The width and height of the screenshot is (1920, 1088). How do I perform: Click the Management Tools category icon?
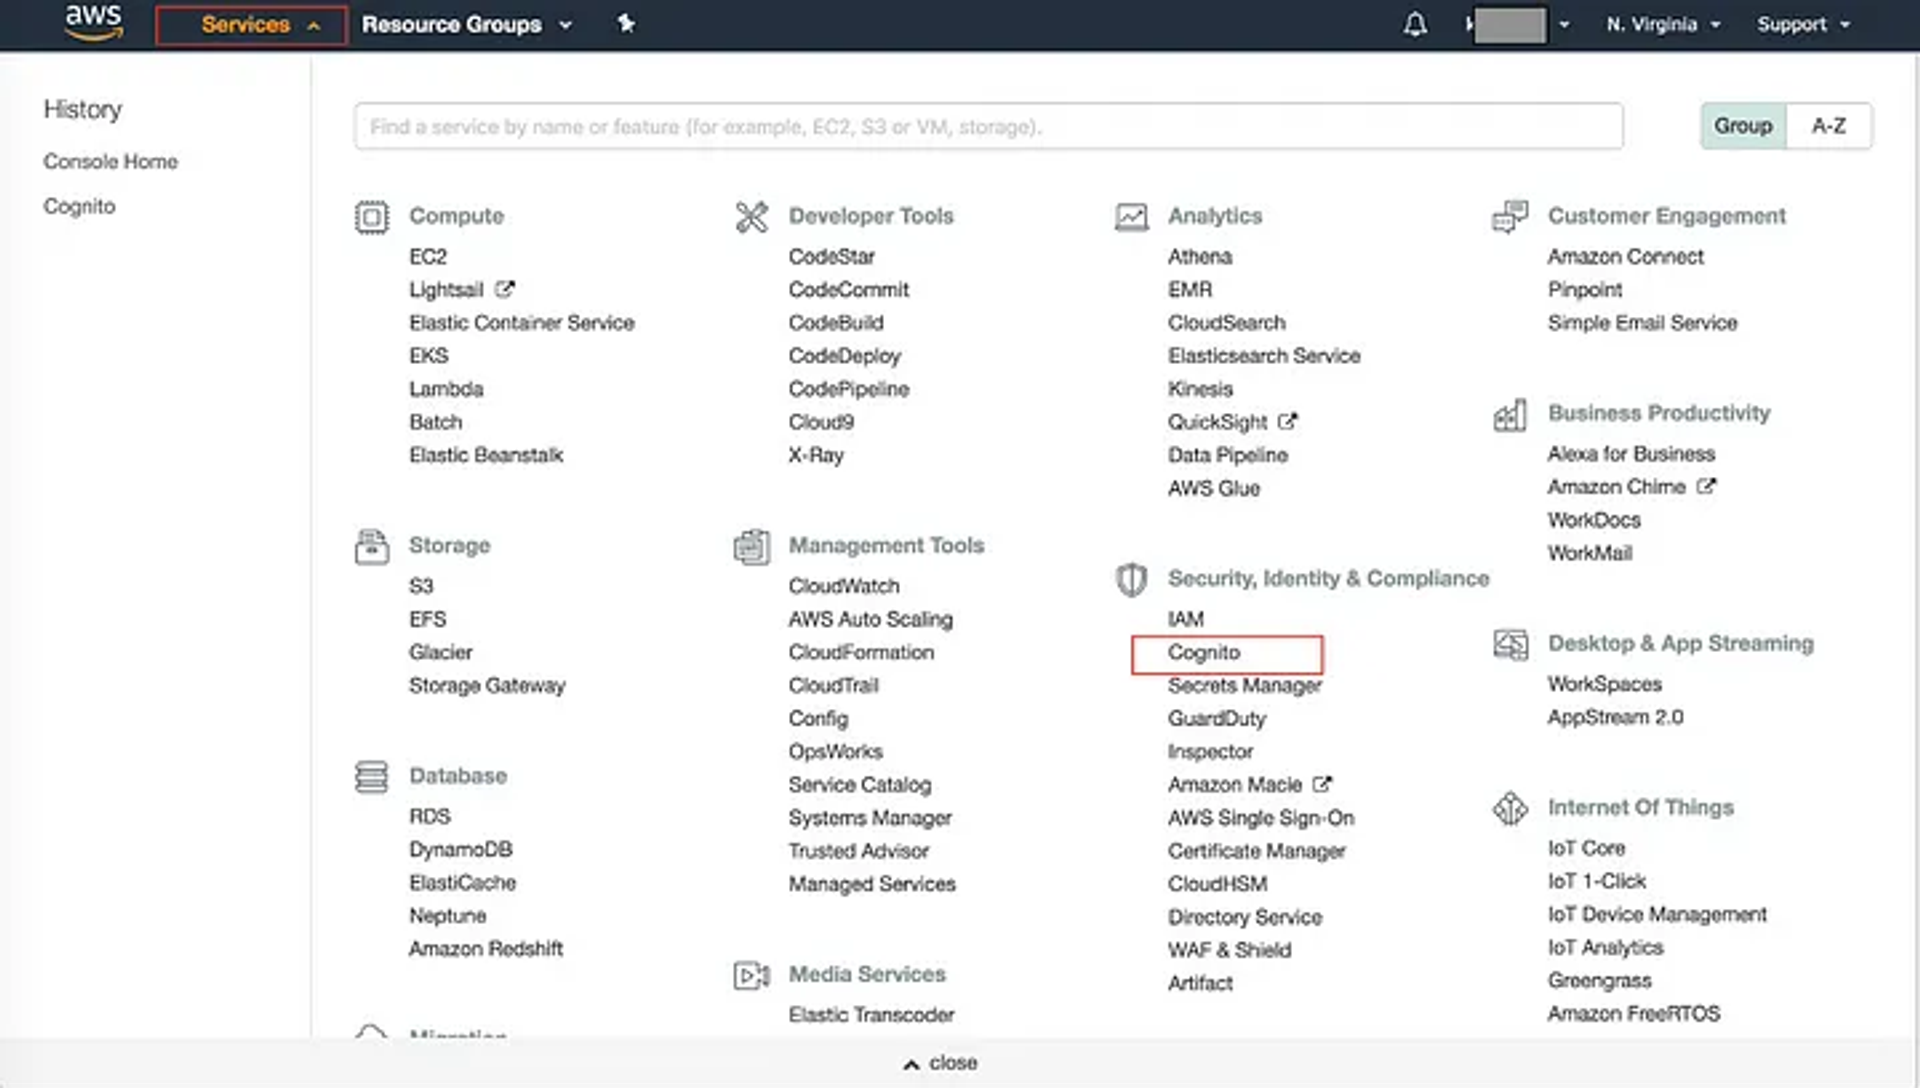click(x=752, y=547)
